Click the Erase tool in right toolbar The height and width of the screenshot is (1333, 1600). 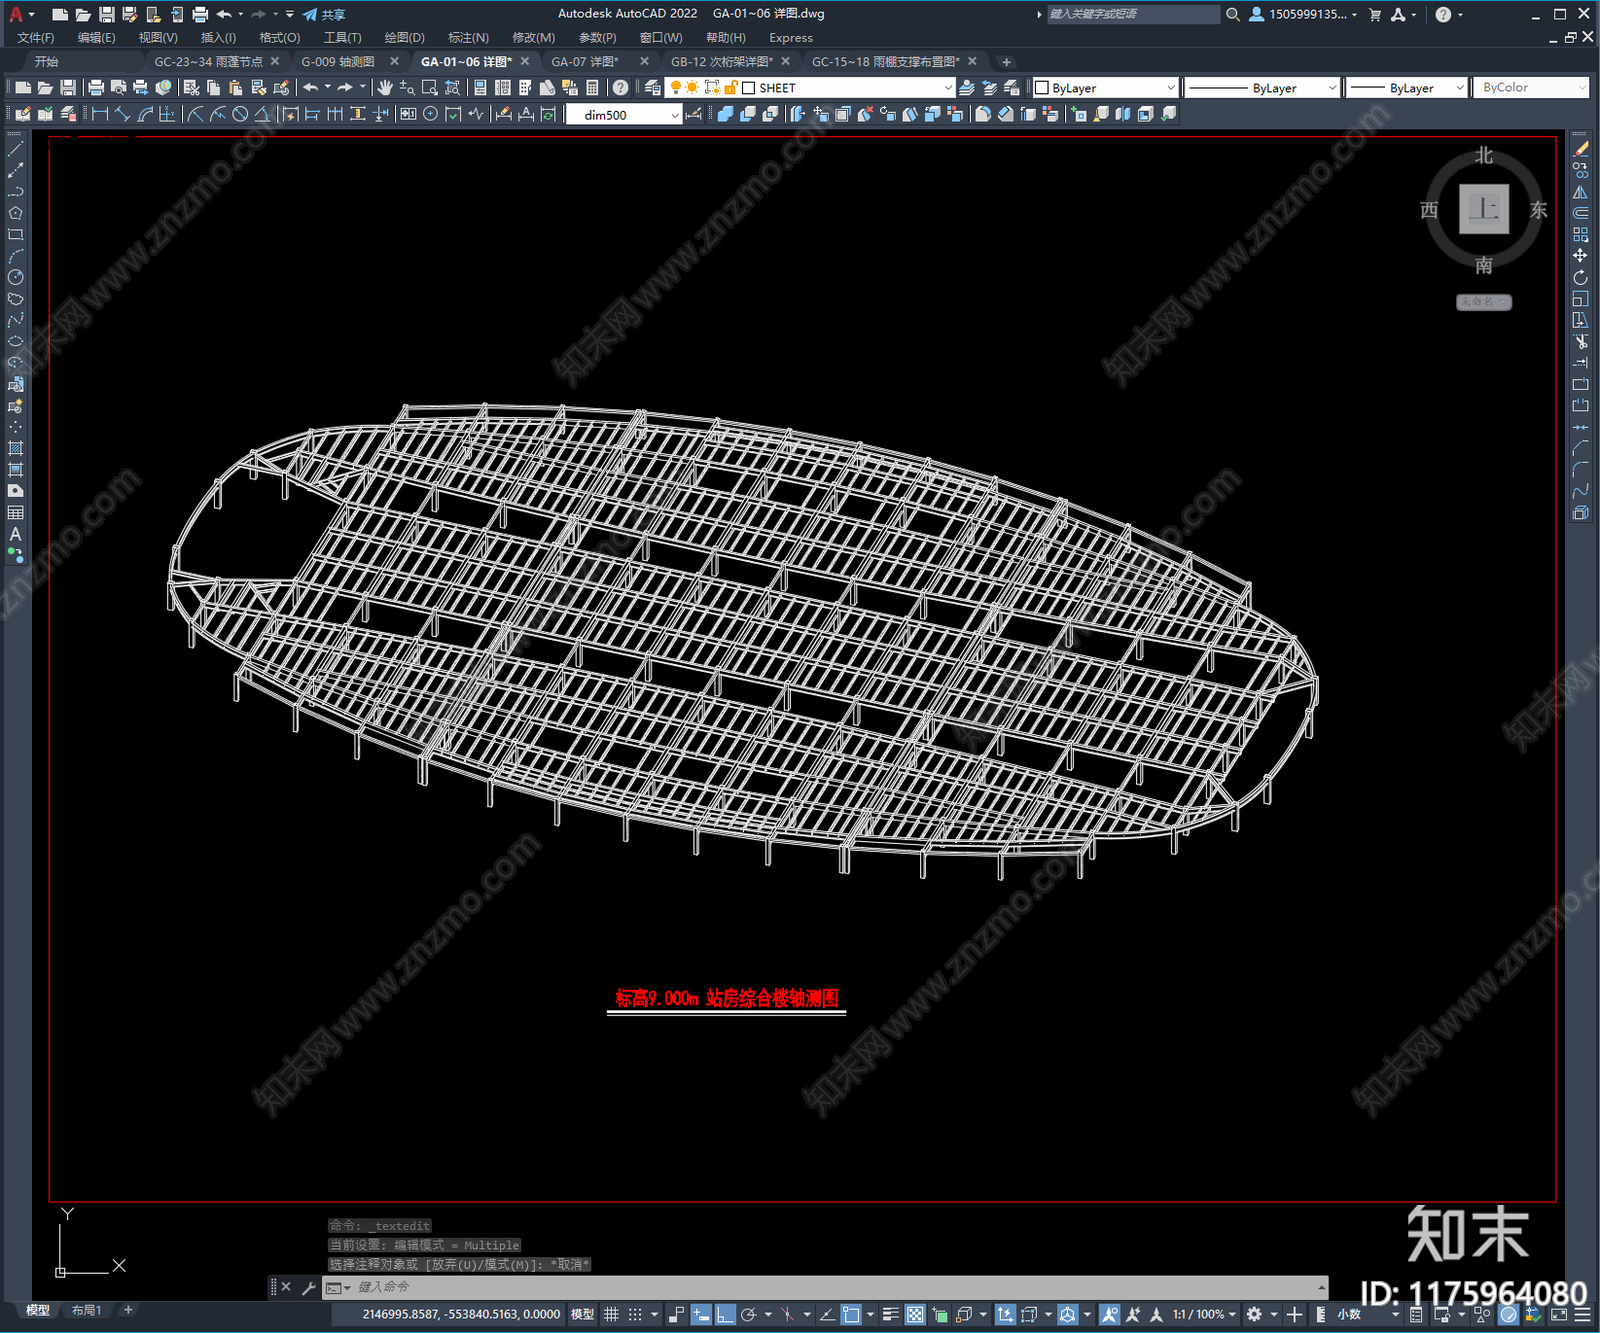[x=1580, y=149]
